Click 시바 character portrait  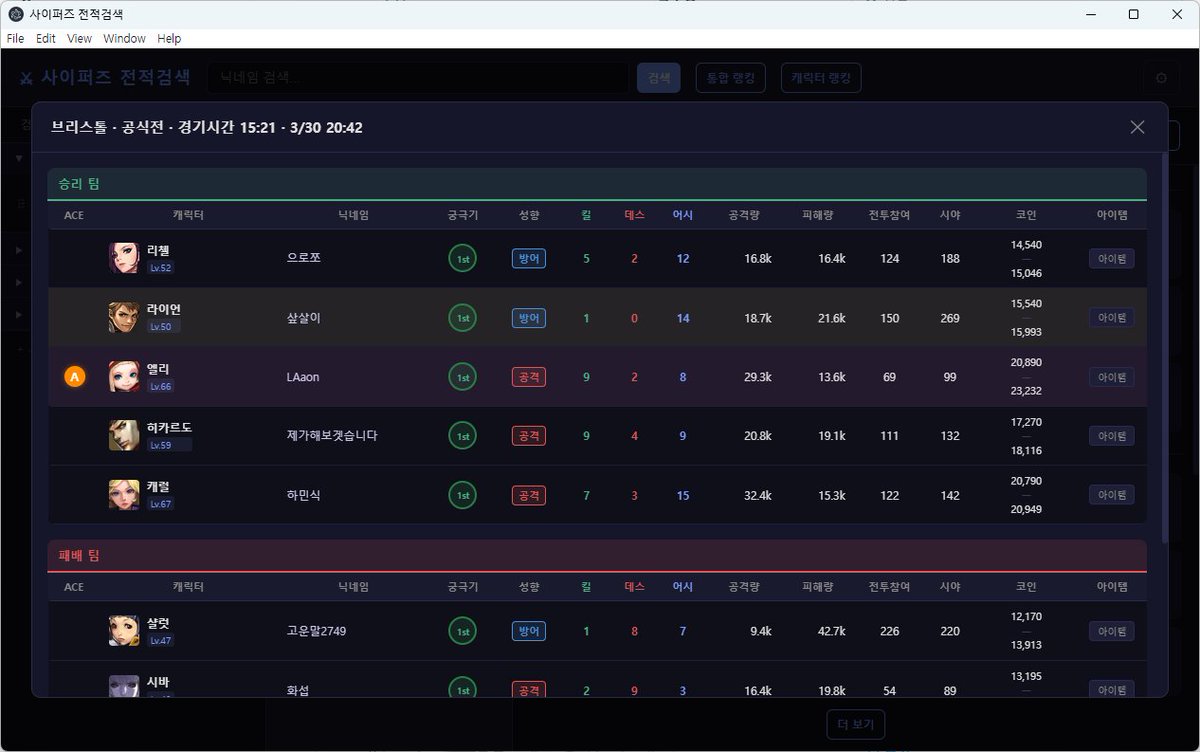[124, 686]
